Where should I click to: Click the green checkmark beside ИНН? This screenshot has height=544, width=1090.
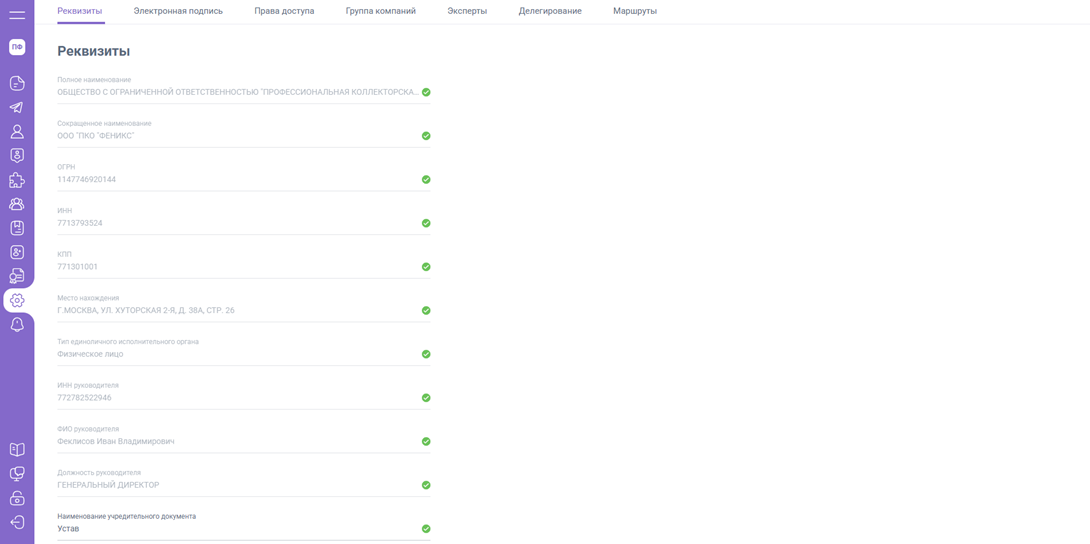point(426,224)
